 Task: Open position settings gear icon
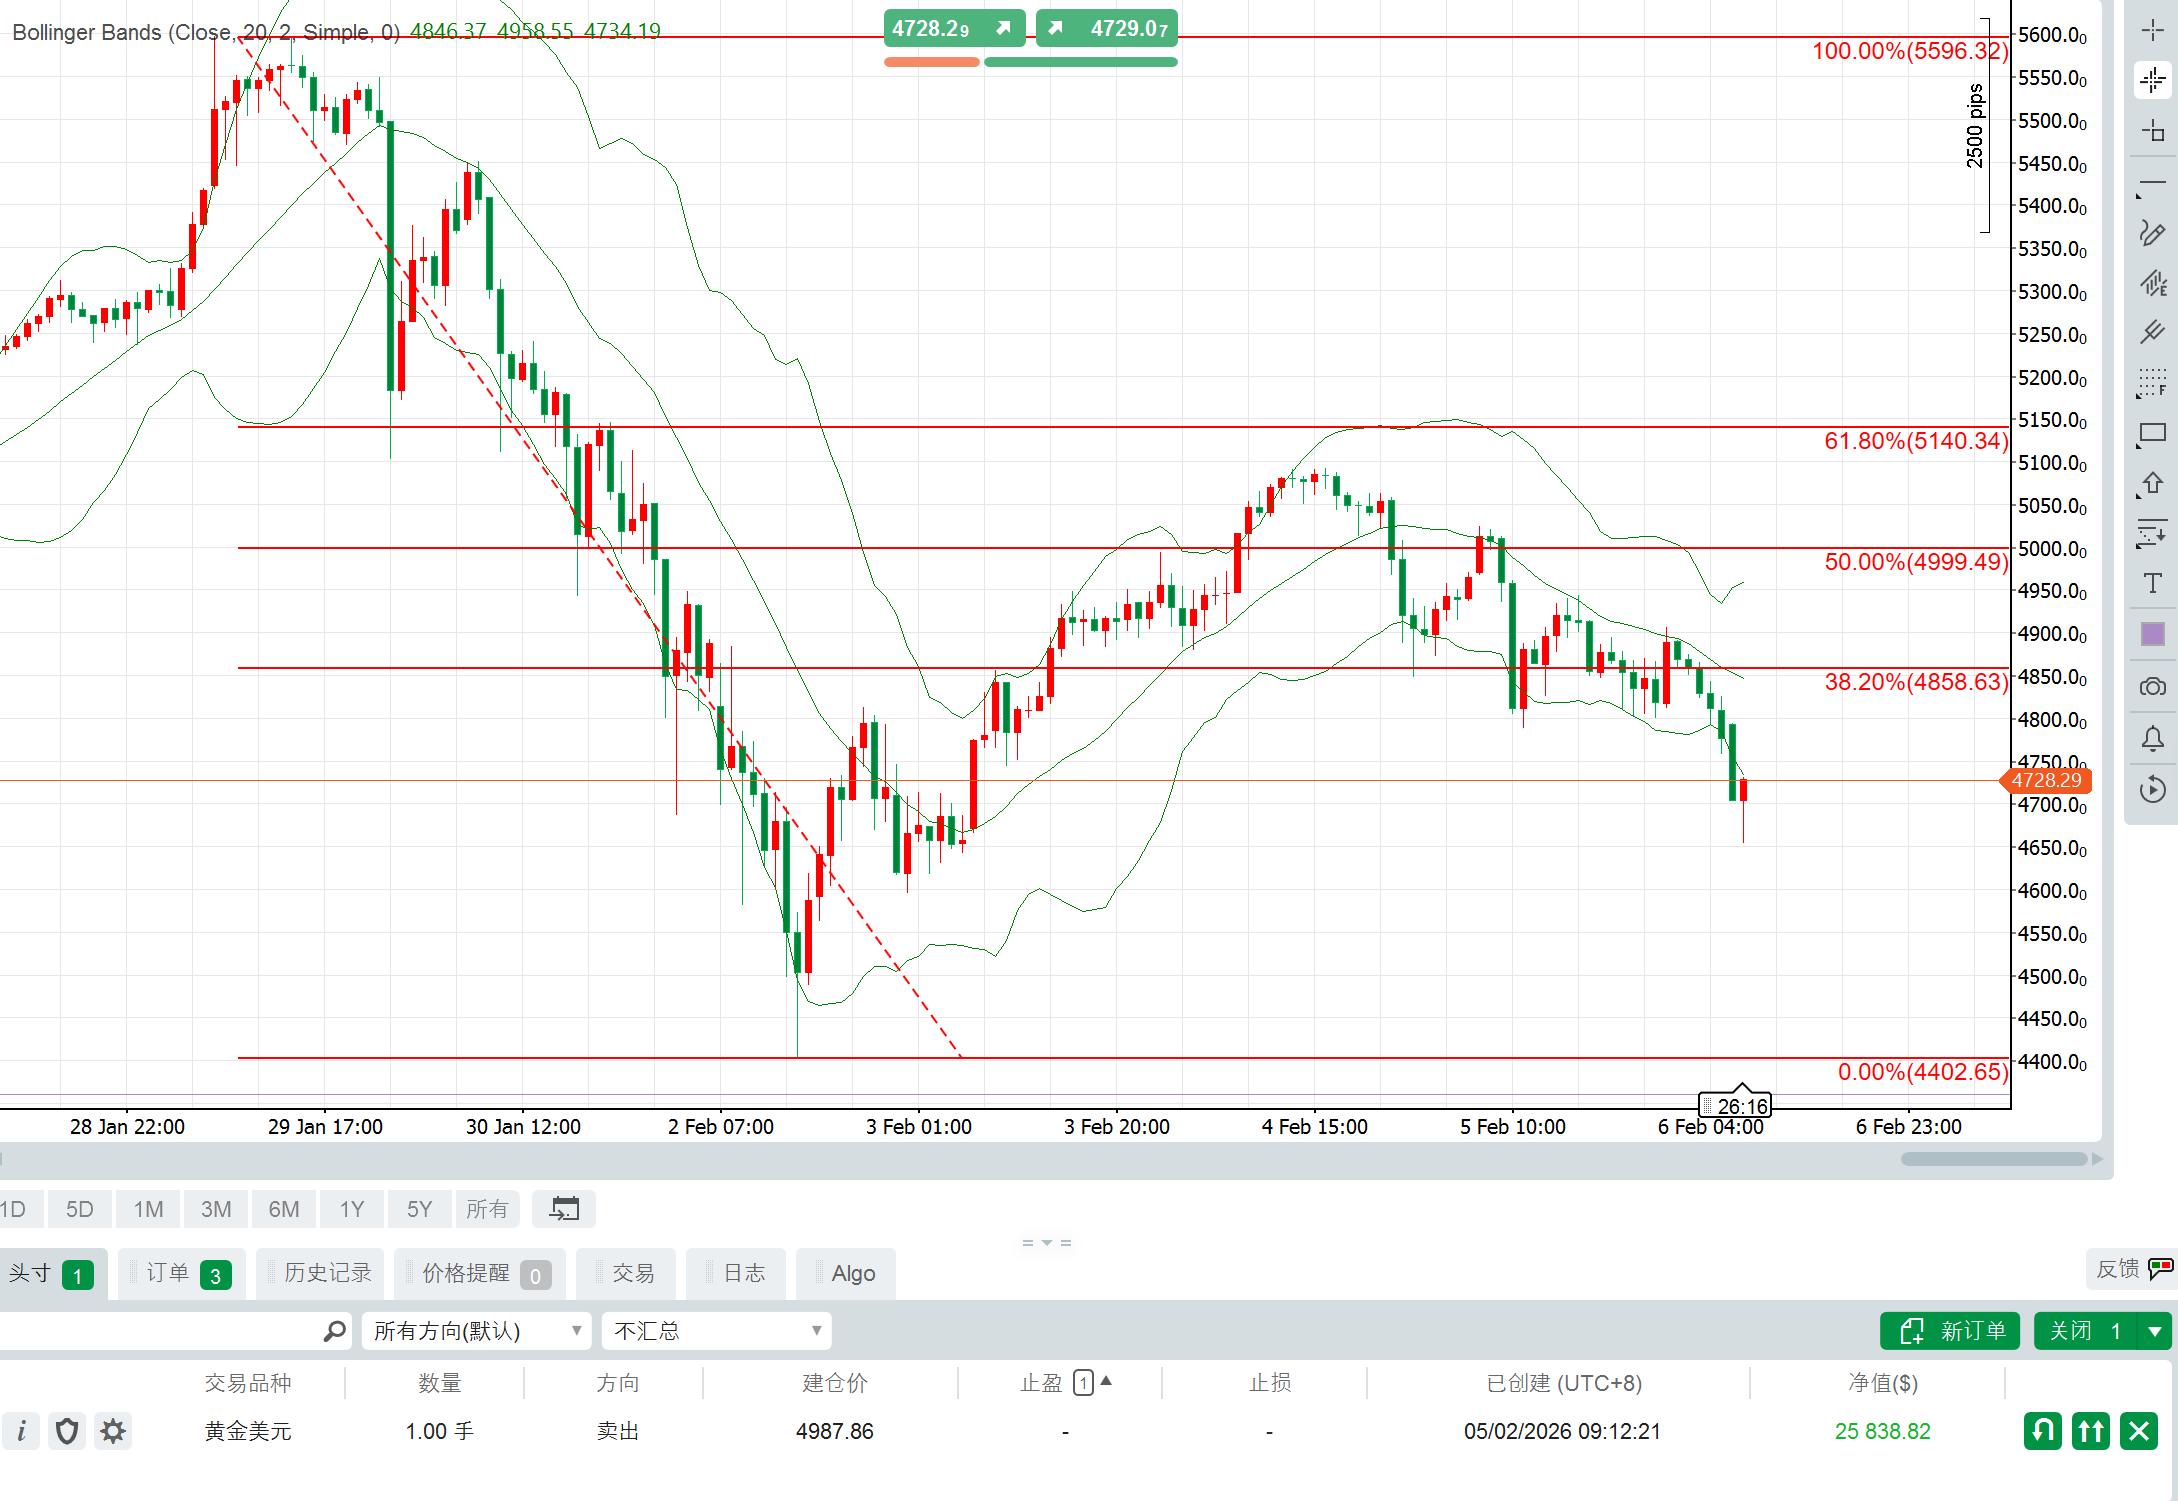pos(113,1431)
